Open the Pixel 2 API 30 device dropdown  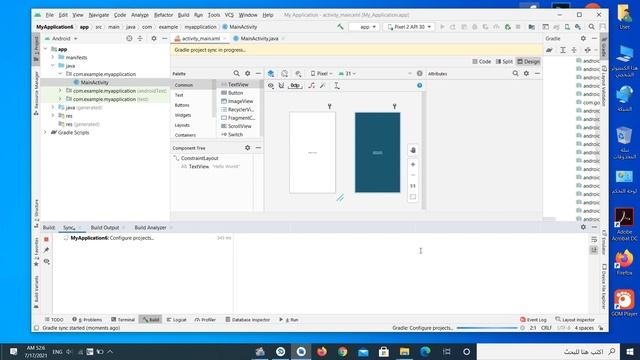(x=409, y=27)
